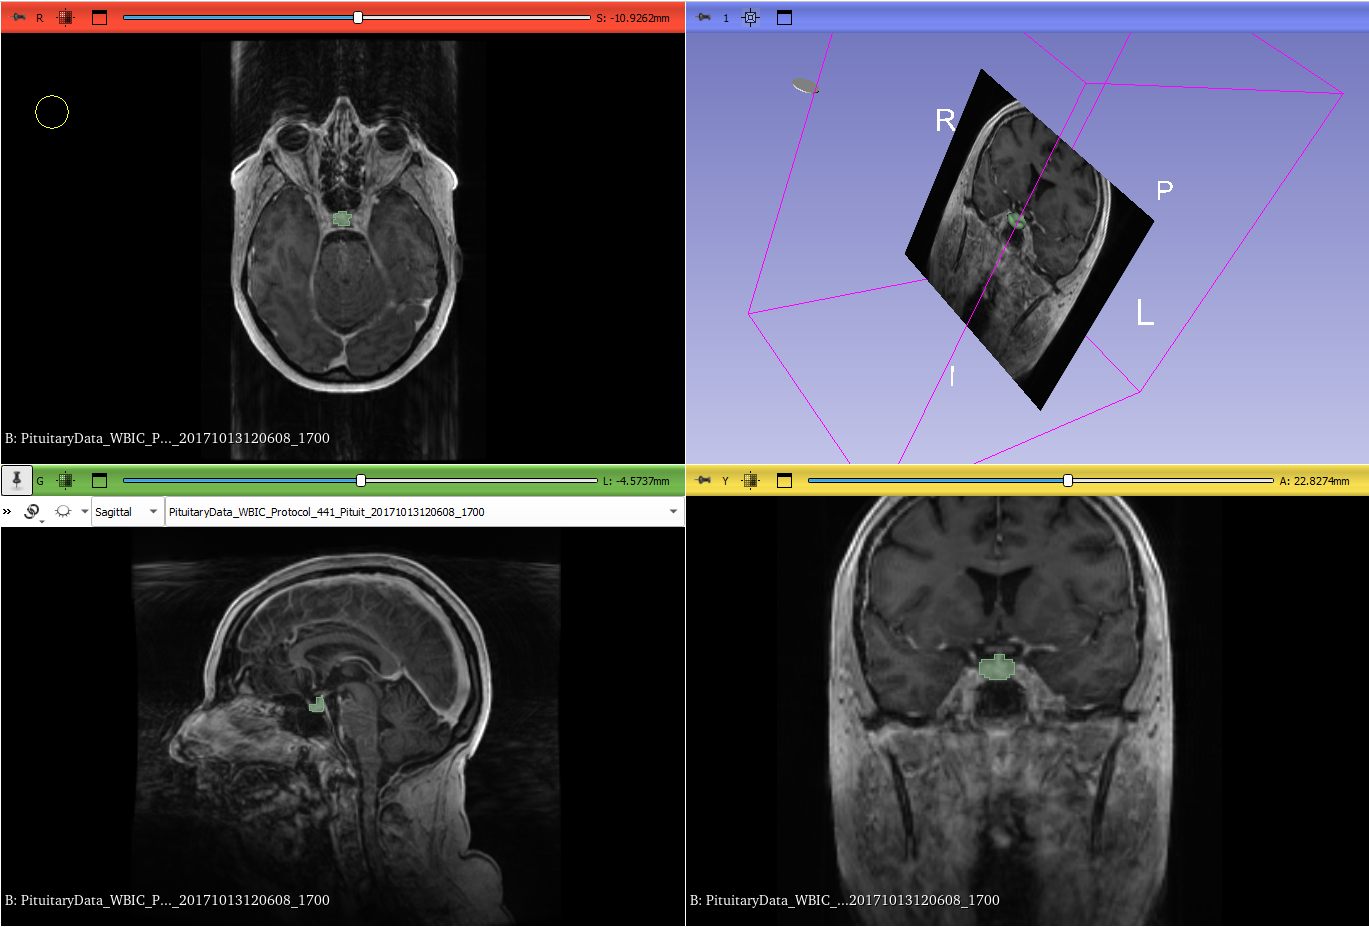
Task: Fit to window icon in Yellow slice view
Action: [x=751, y=480]
